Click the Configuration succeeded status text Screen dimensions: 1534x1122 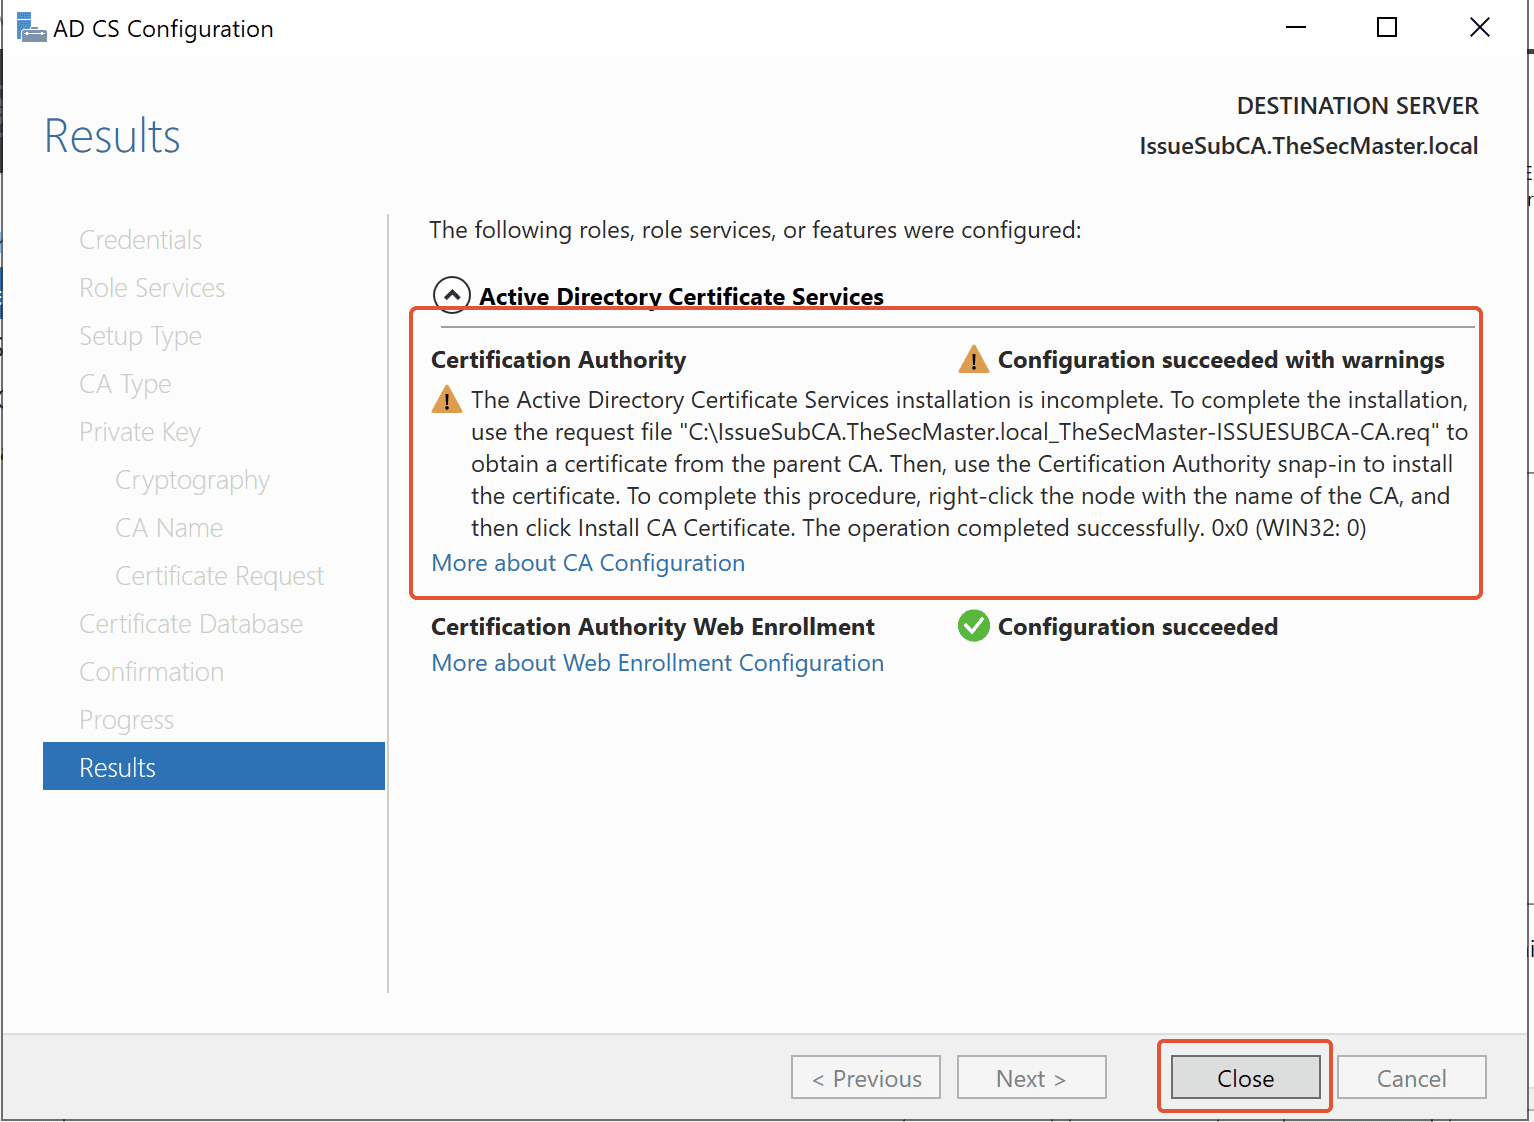pyautogui.click(x=1138, y=627)
